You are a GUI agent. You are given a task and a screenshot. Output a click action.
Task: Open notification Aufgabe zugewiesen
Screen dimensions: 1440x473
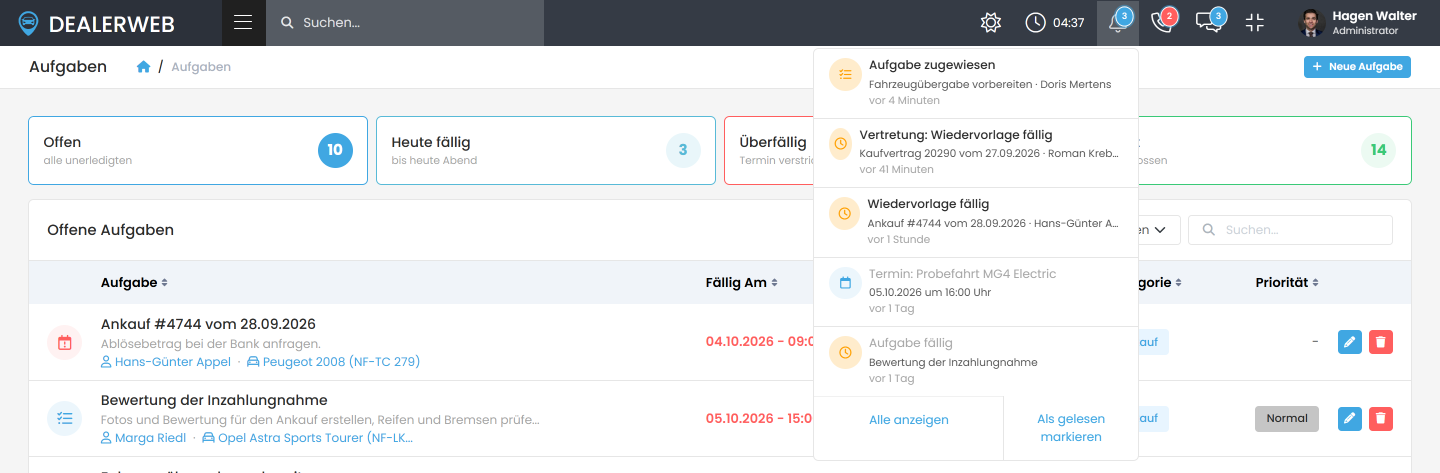[x=976, y=83]
